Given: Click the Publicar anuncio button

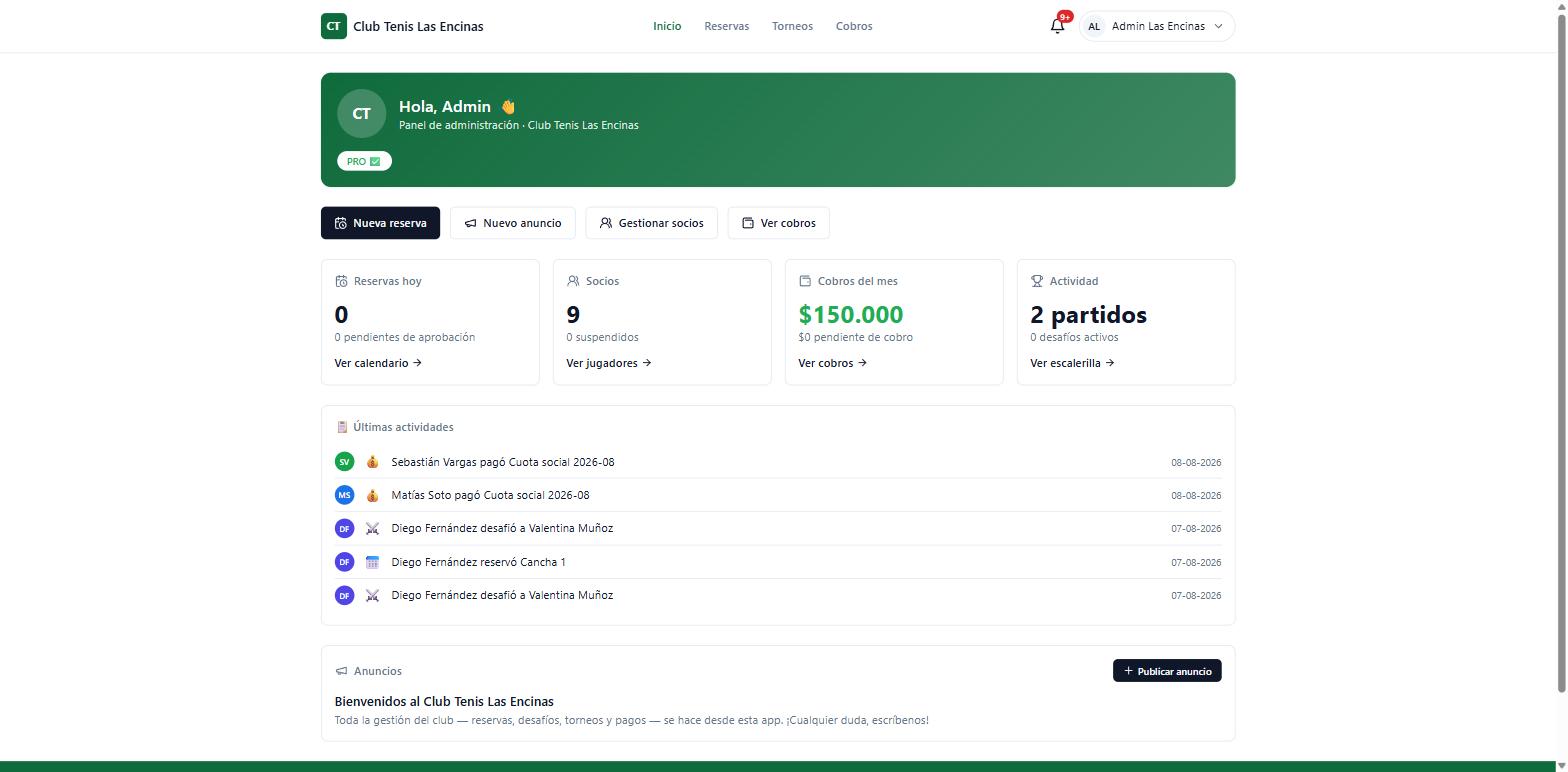Looking at the screenshot, I should point(1167,671).
